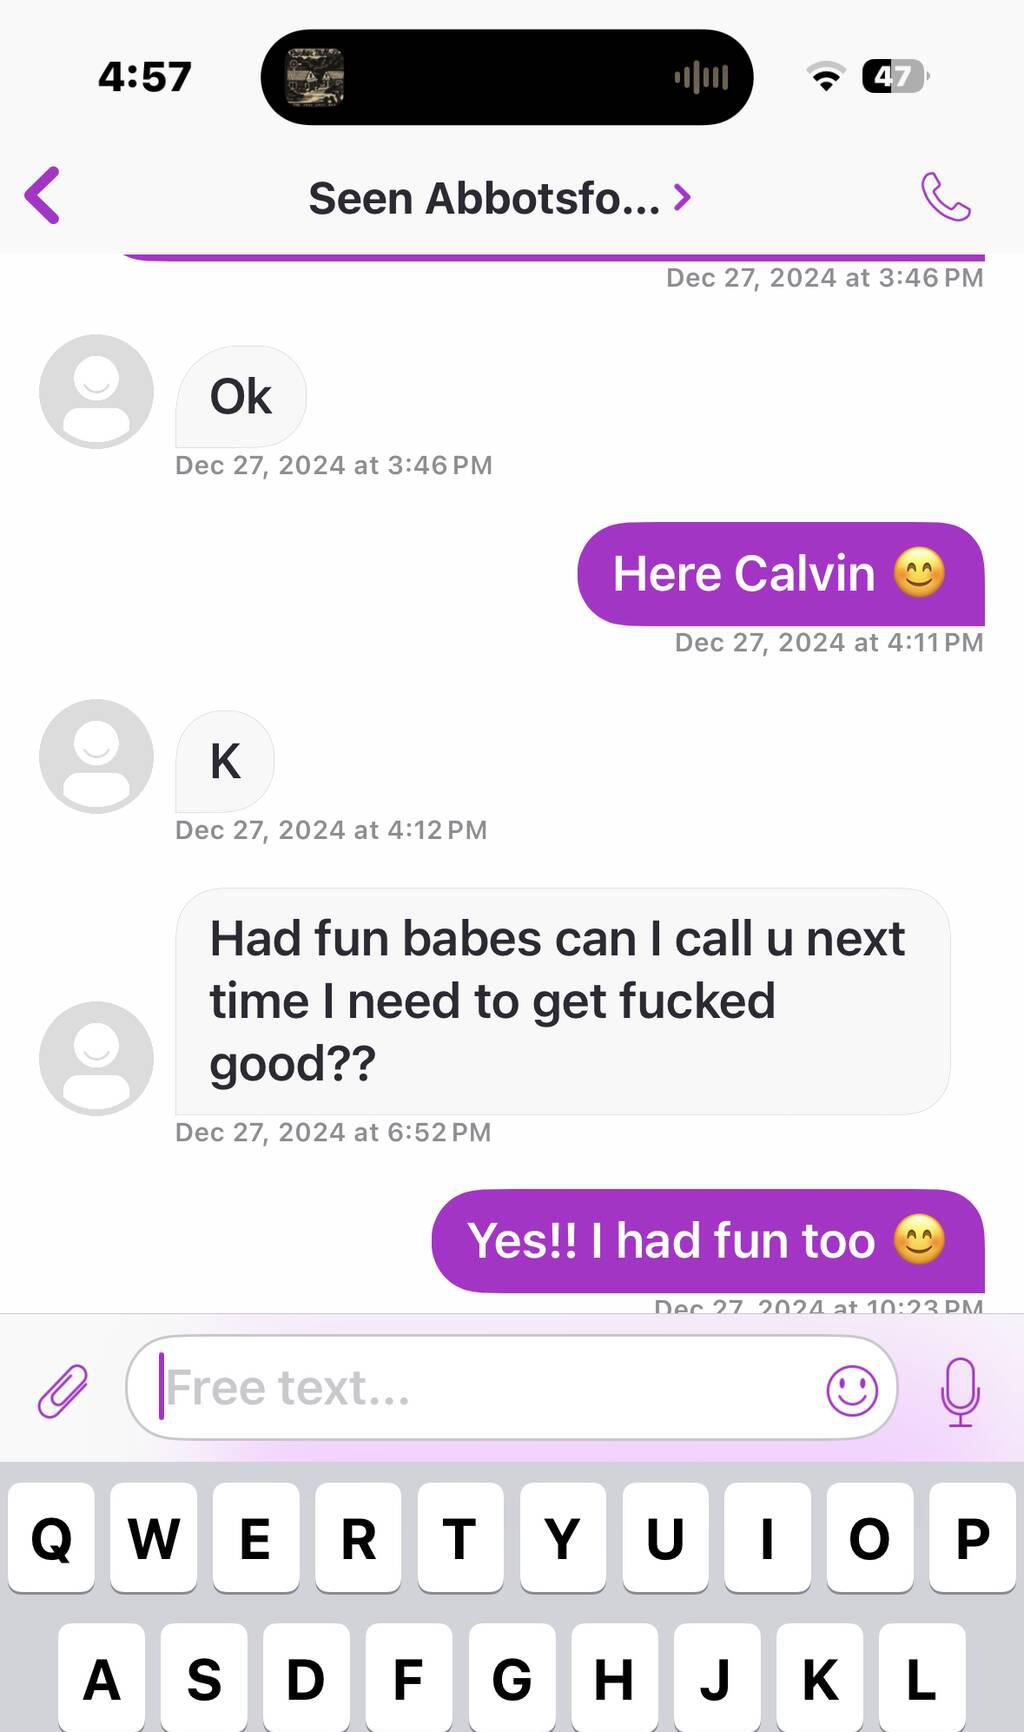Tap the battery indicator in status bar
1024x1732 pixels.
896,76
